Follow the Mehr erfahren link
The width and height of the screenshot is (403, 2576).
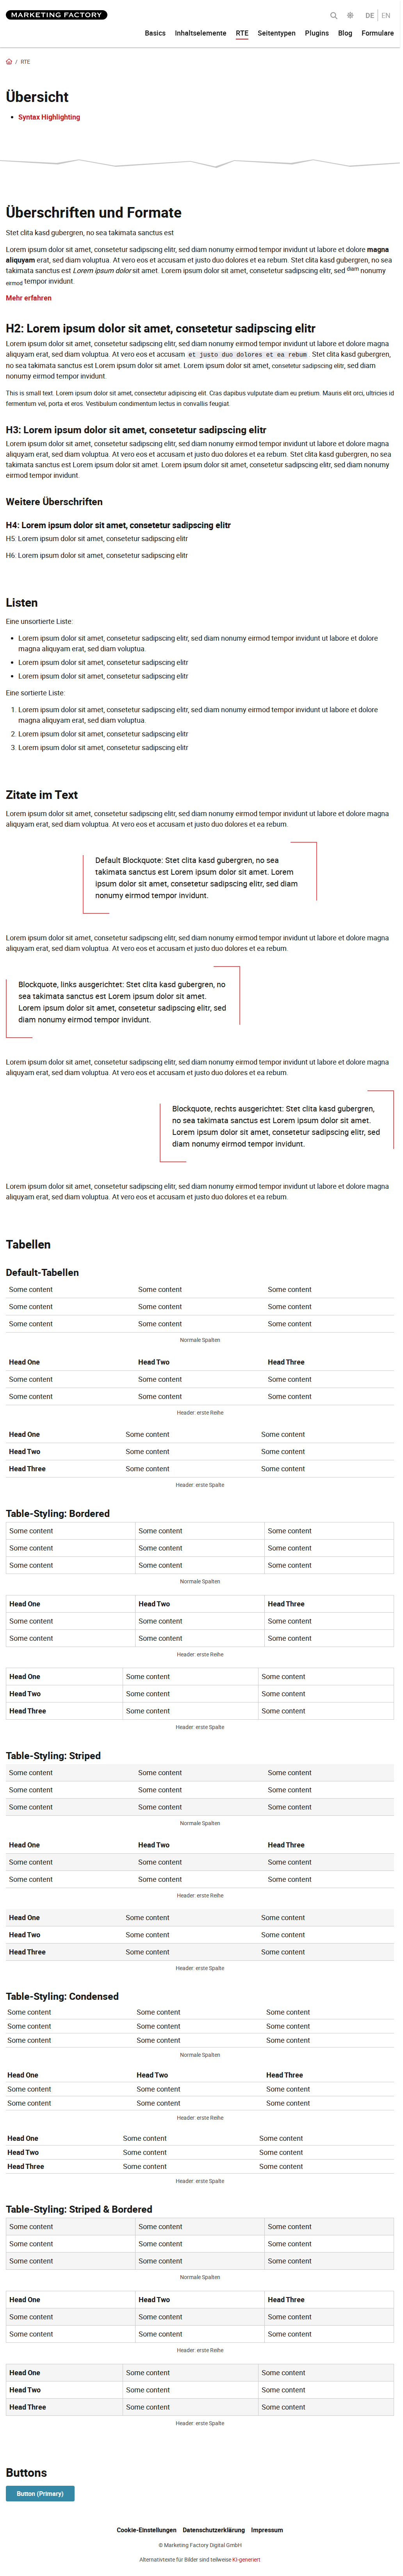pyautogui.click(x=29, y=298)
